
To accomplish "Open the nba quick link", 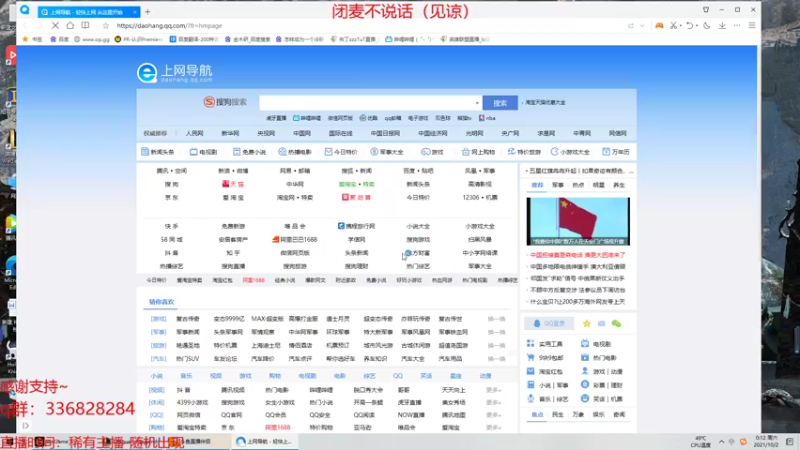I will pos(487,118).
